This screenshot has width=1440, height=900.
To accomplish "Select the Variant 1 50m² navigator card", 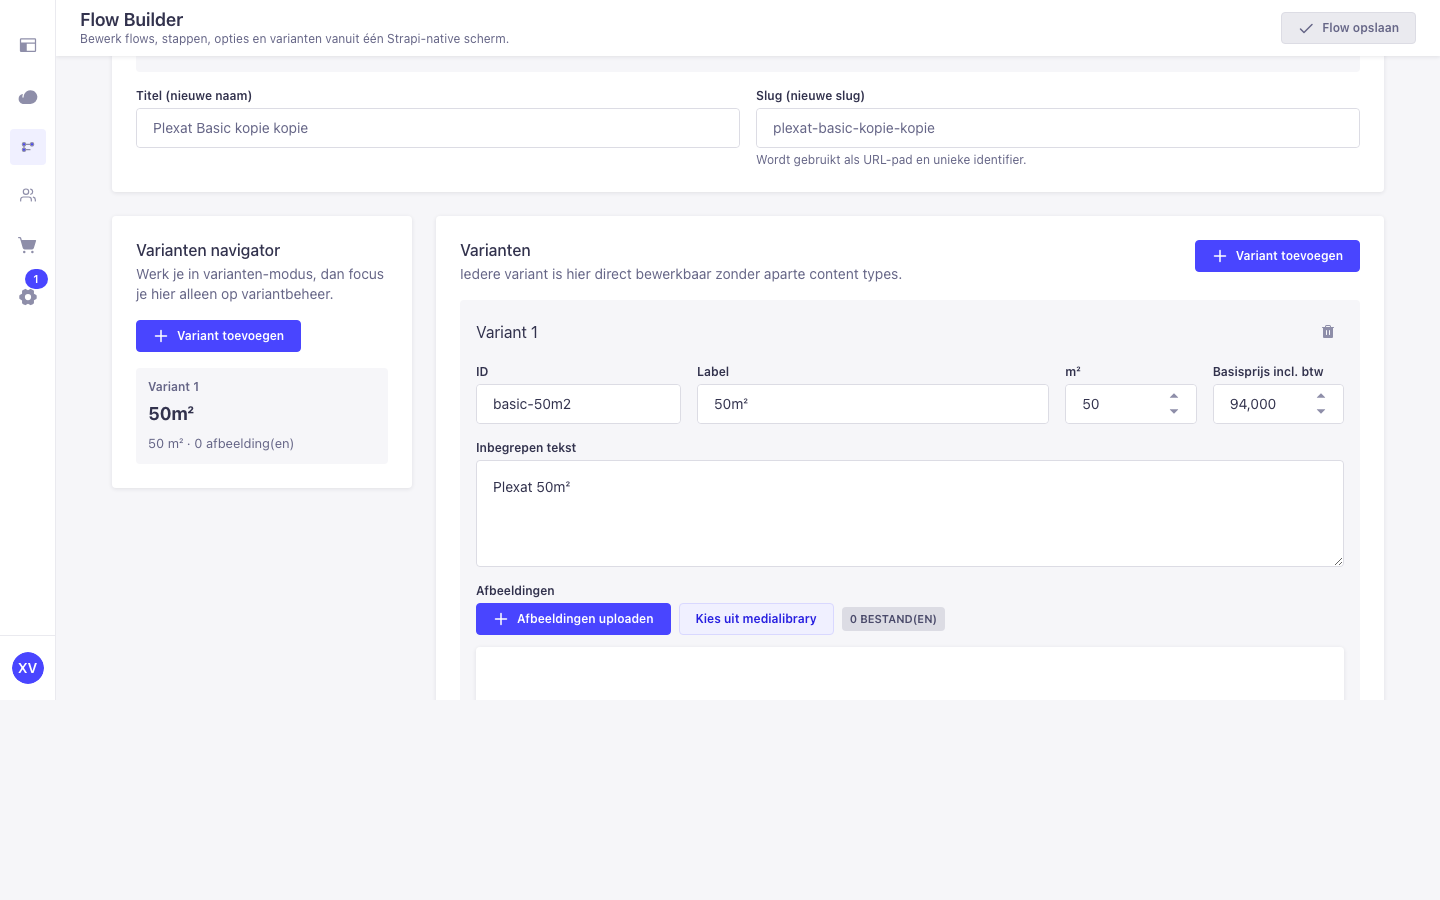I will (x=262, y=416).
